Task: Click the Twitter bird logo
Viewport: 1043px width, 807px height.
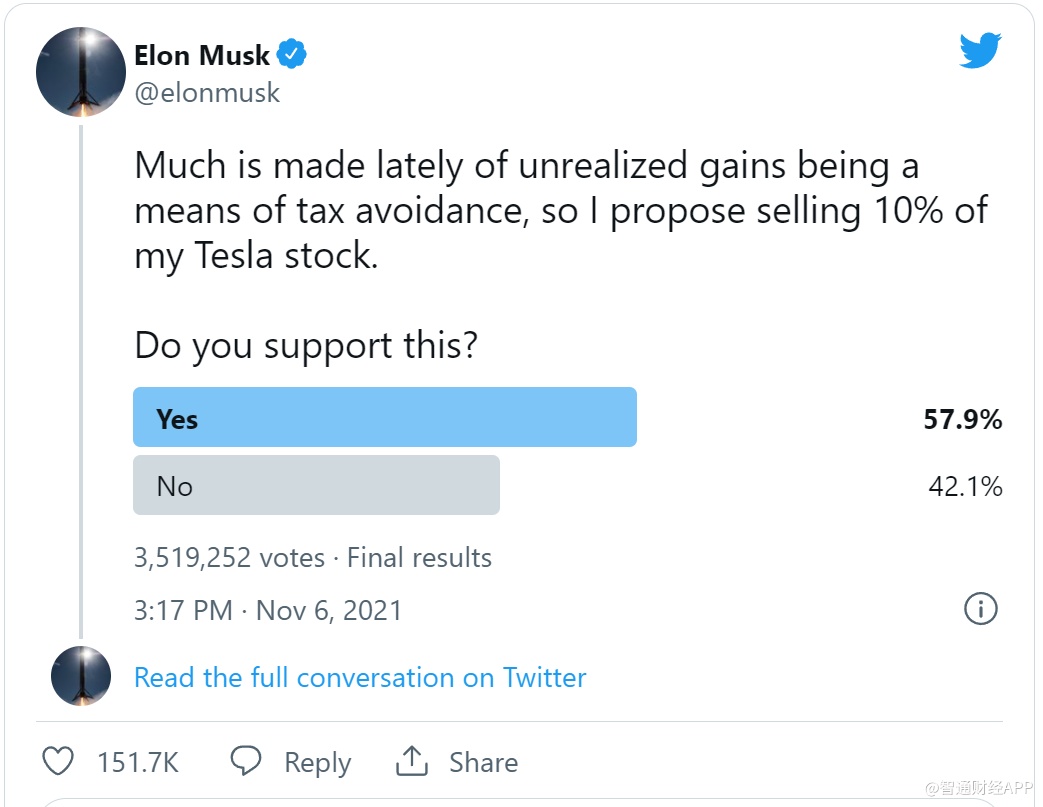Action: click(x=980, y=50)
